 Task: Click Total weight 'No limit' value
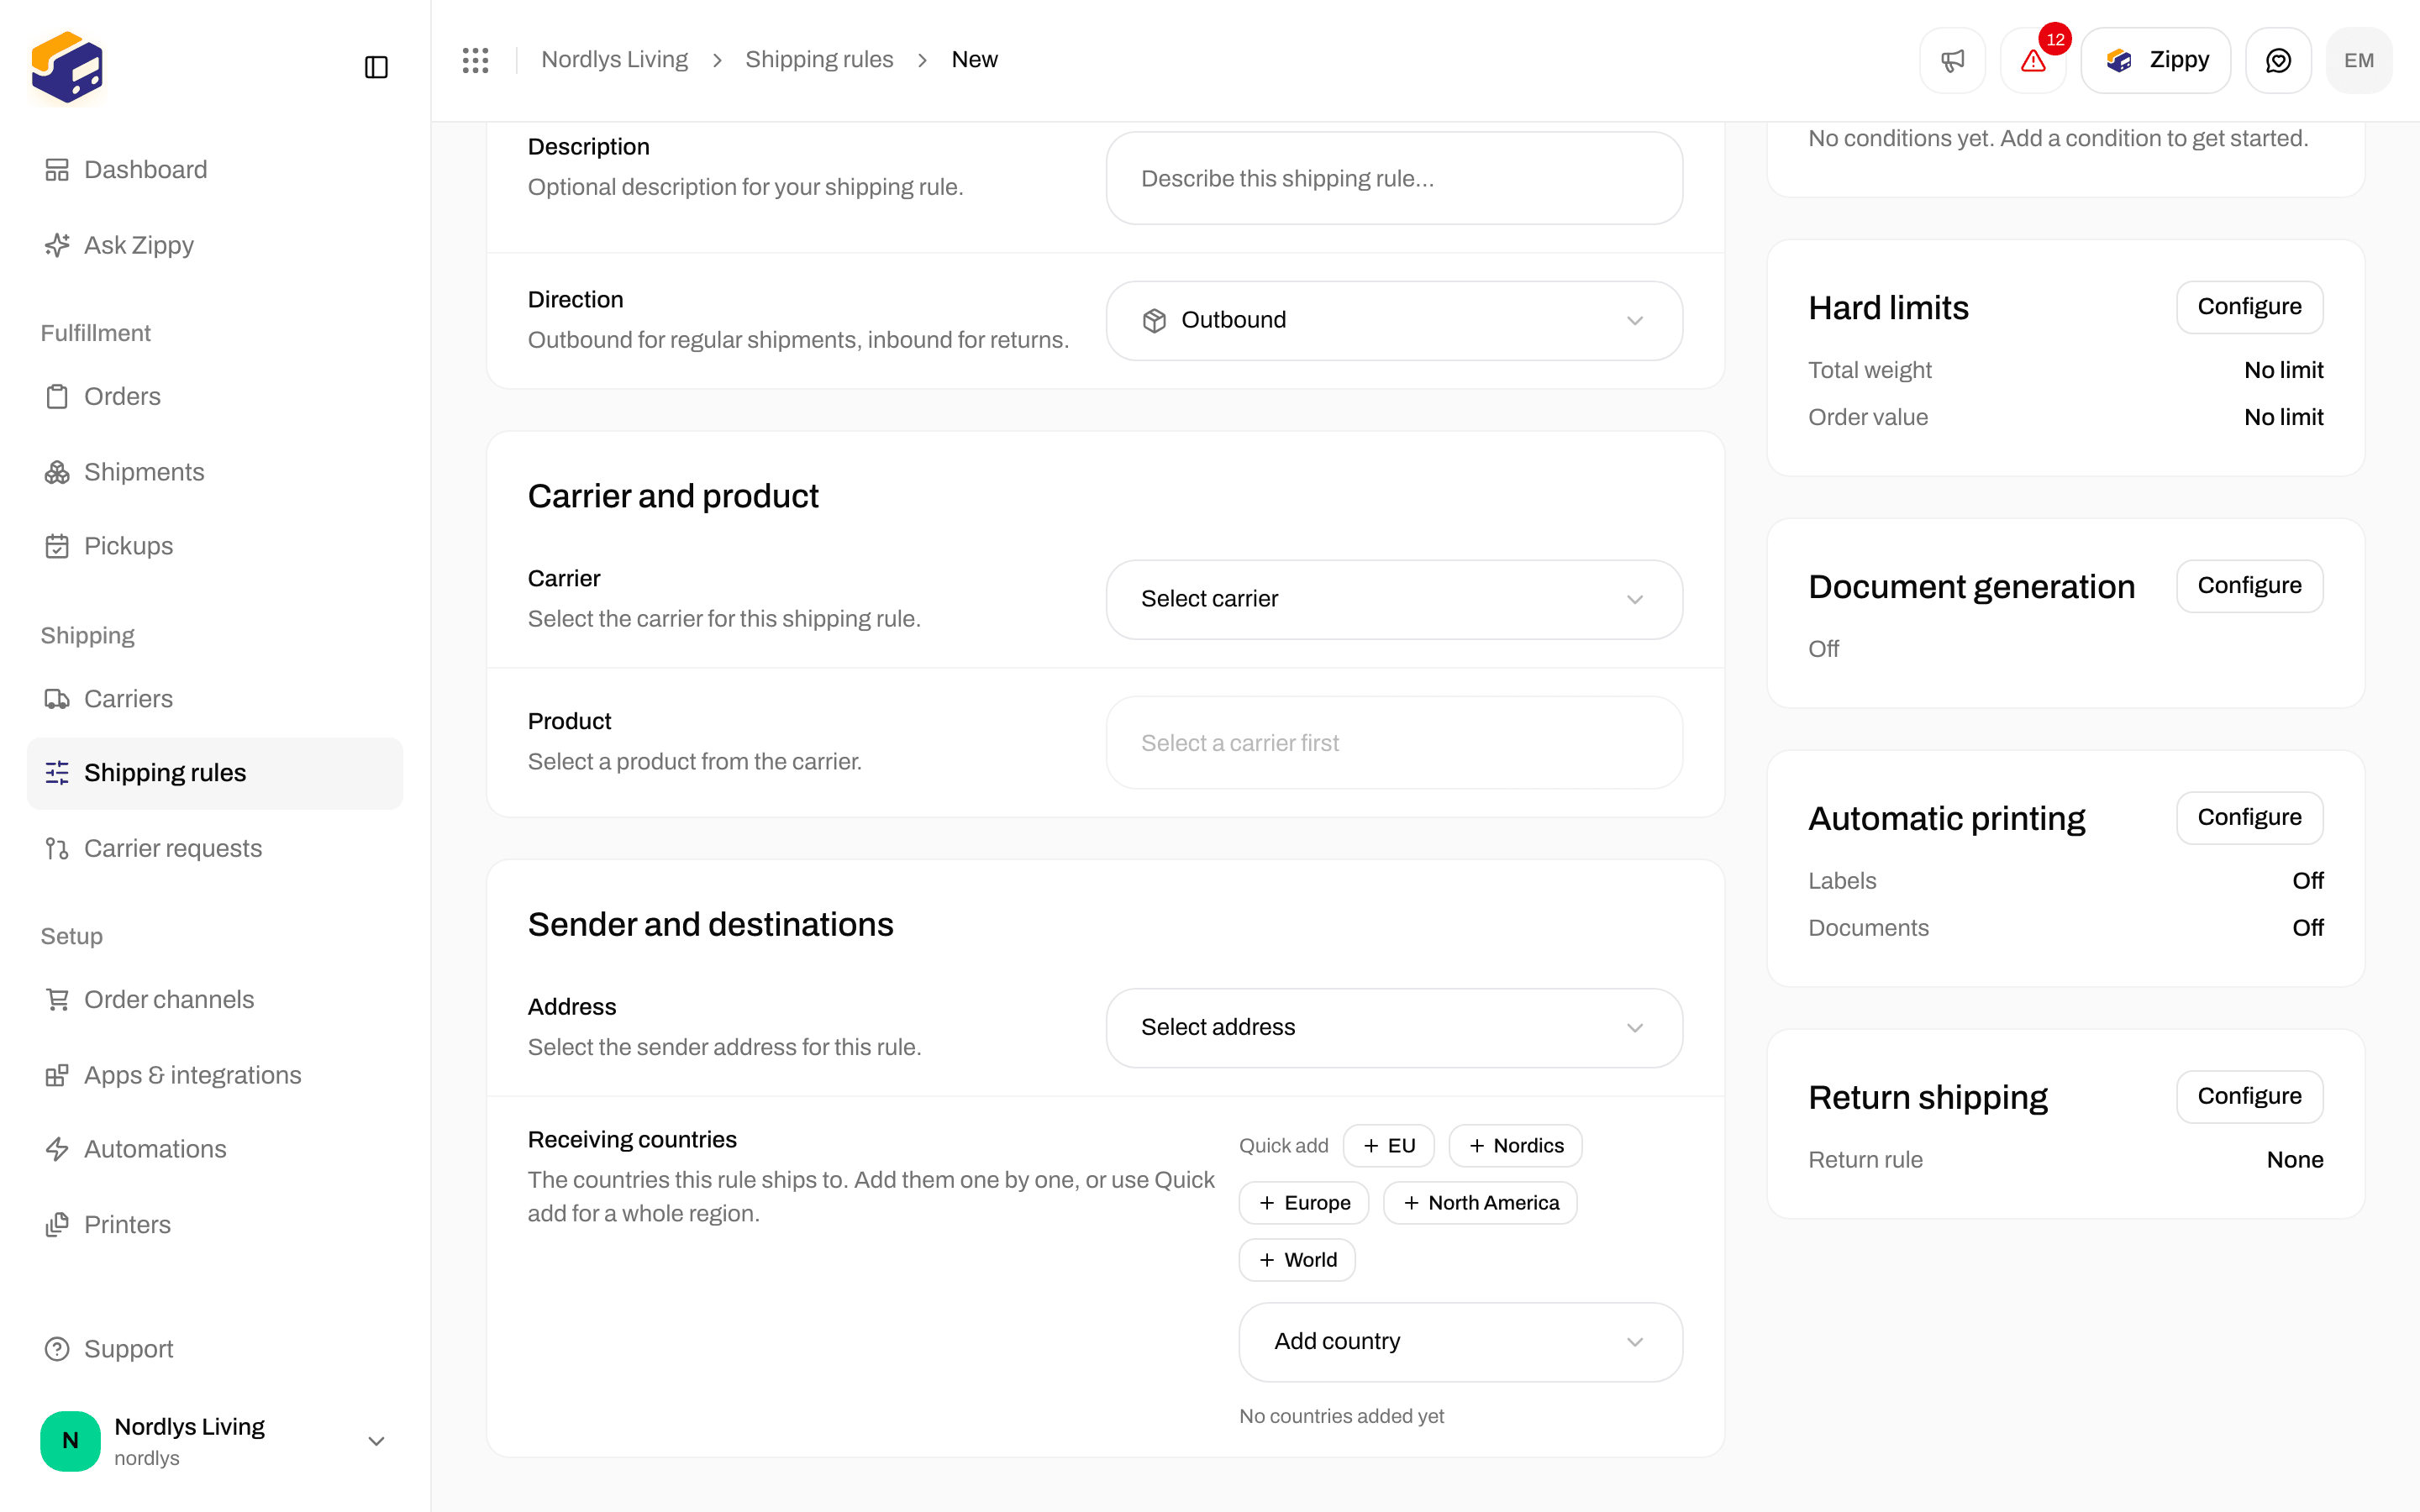tap(2283, 370)
